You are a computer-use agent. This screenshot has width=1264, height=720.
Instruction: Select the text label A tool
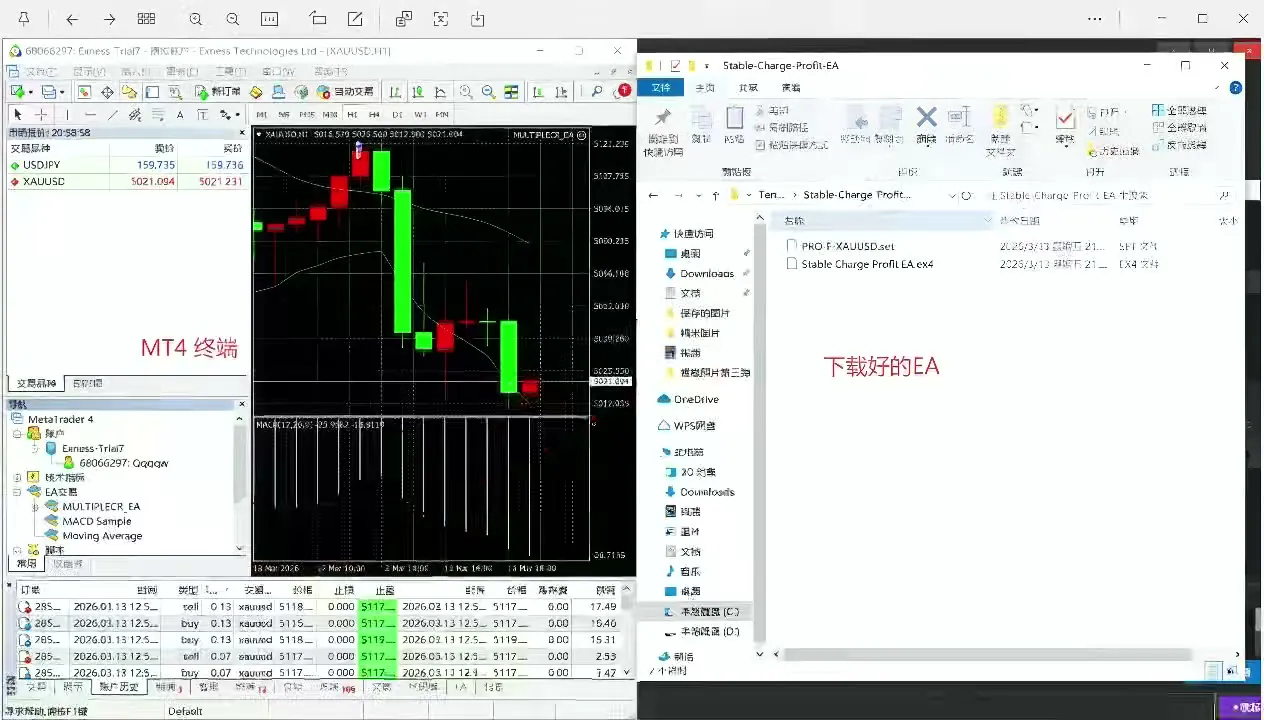click(180, 115)
